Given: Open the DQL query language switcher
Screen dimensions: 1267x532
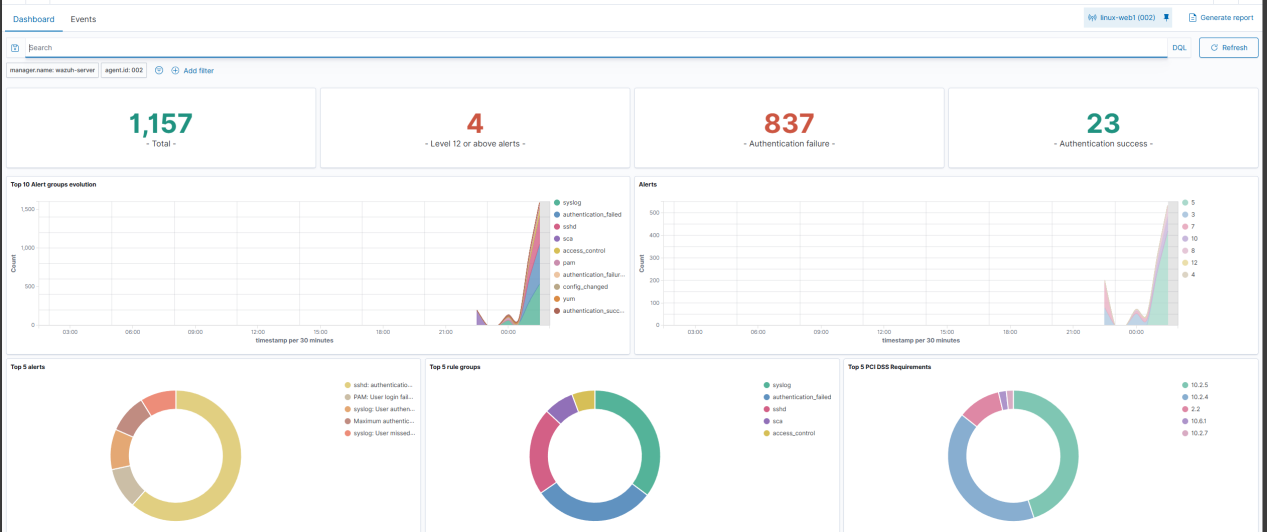Looking at the screenshot, I should (1179, 48).
